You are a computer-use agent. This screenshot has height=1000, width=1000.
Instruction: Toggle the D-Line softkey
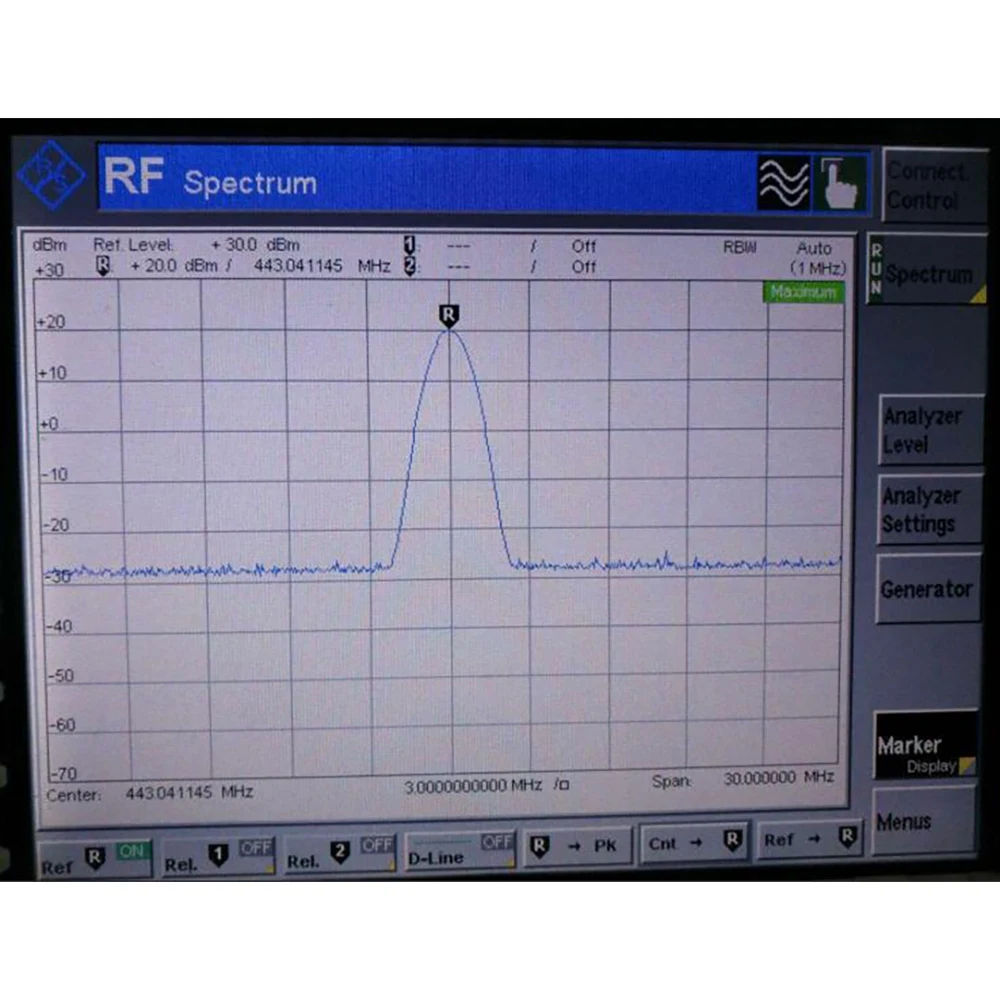[x=460, y=851]
